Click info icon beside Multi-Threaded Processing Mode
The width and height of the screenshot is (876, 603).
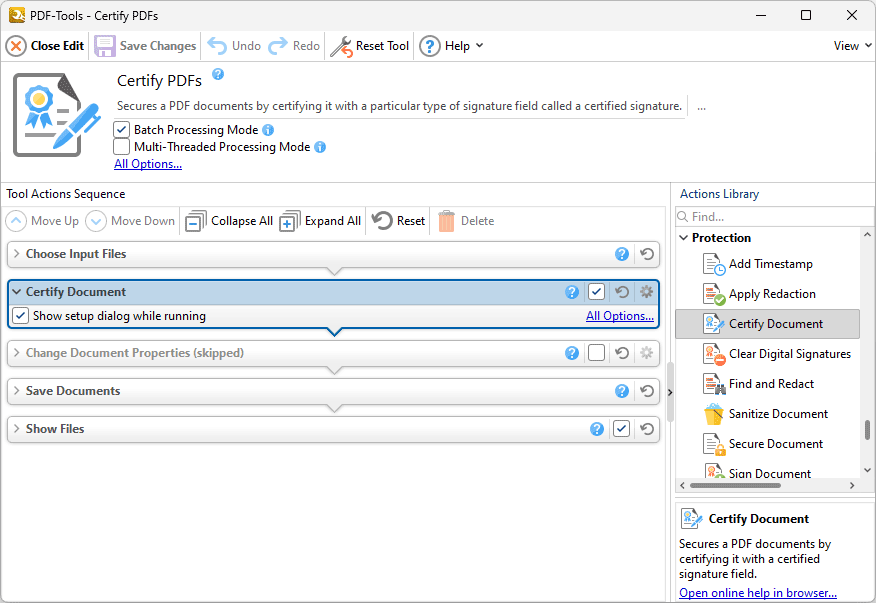(320, 147)
